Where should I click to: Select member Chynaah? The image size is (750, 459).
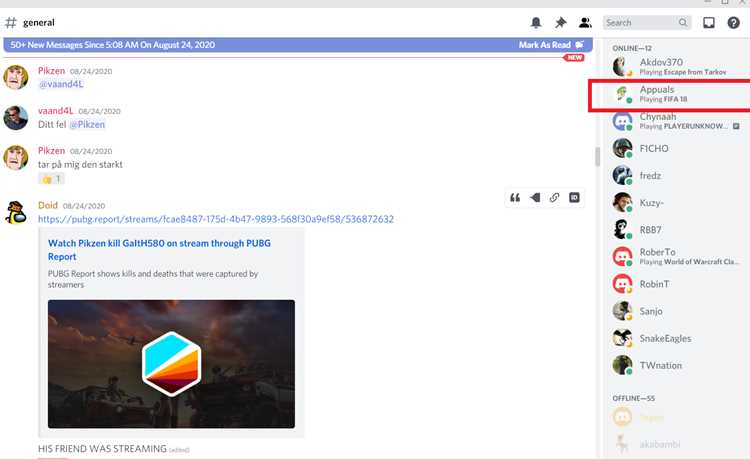pos(676,121)
